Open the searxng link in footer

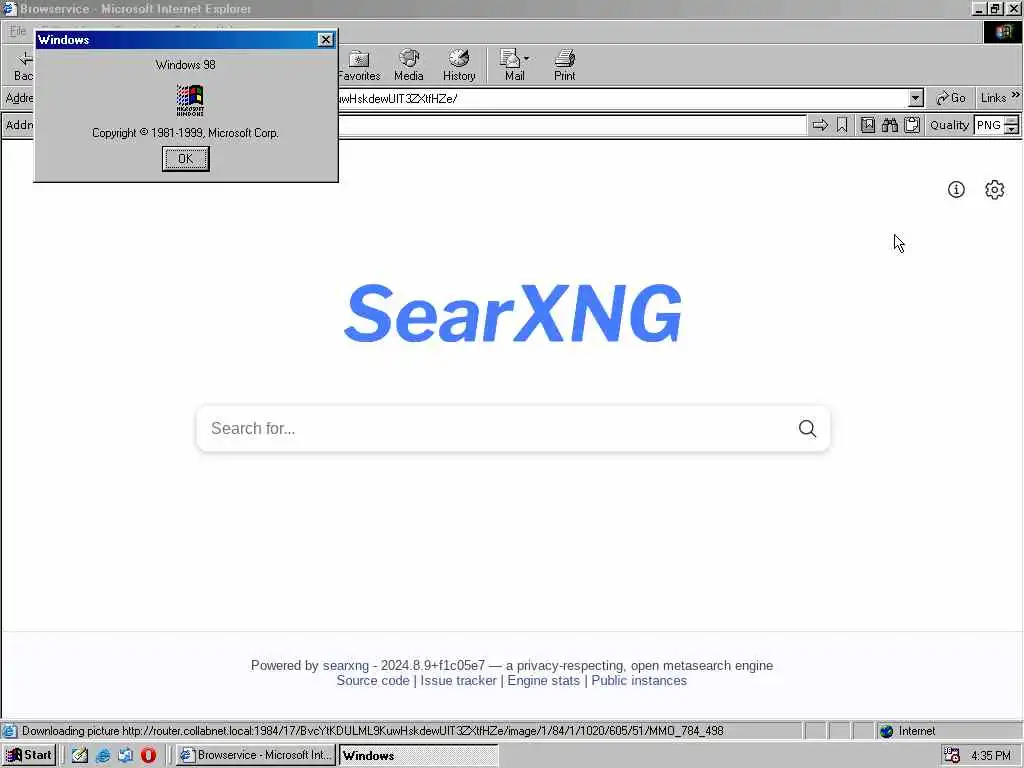[345, 665]
